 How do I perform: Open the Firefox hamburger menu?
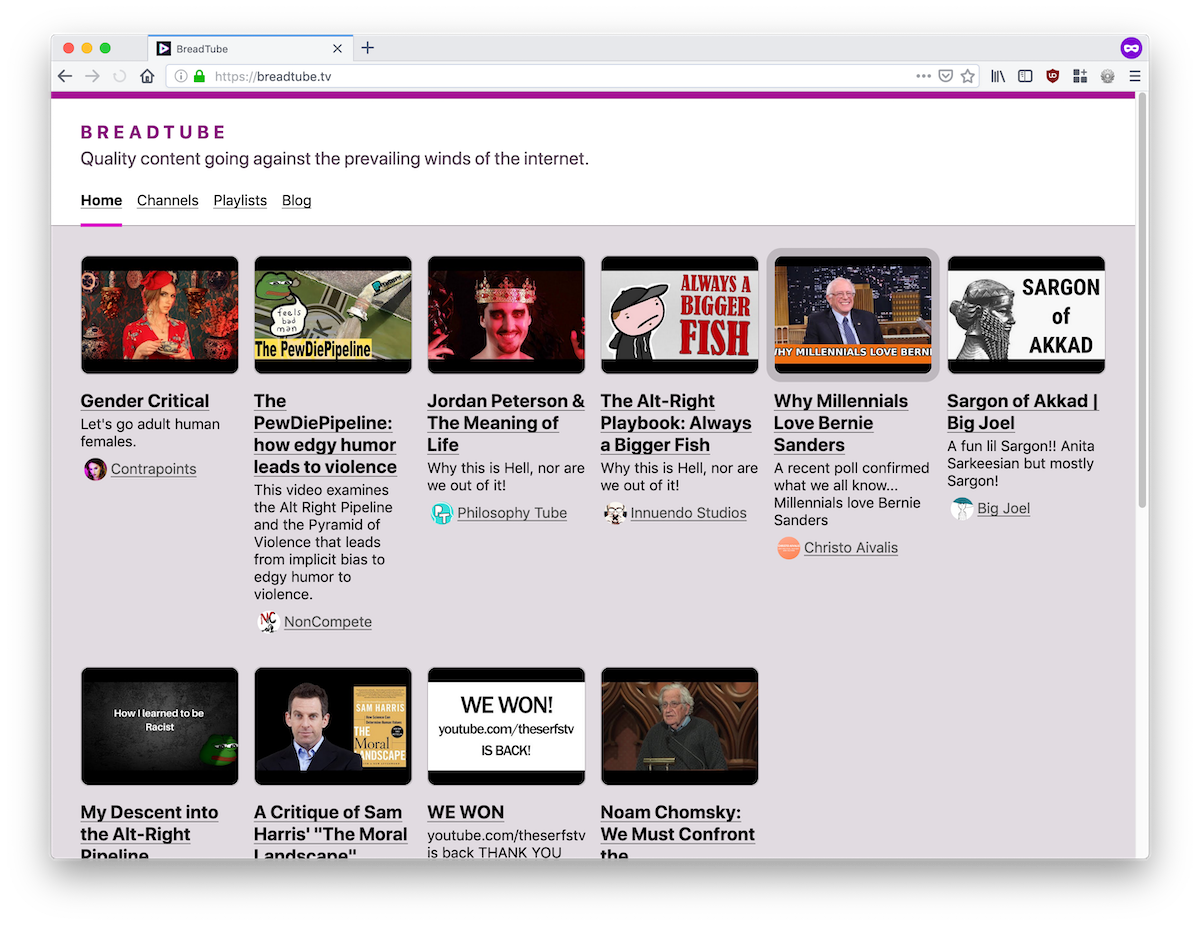(1134, 76)
